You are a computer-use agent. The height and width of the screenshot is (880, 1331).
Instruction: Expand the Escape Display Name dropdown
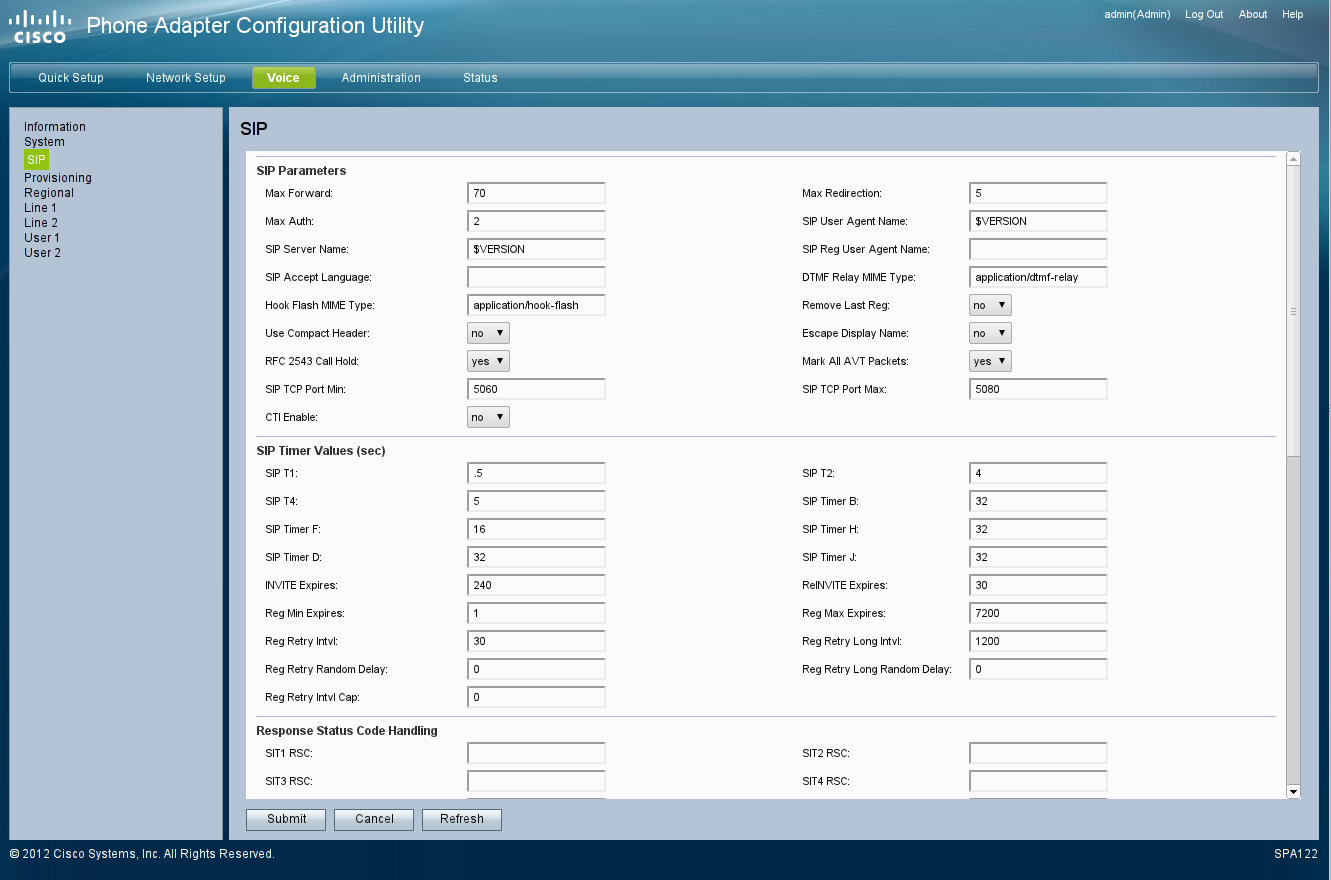tap(989, 333)
